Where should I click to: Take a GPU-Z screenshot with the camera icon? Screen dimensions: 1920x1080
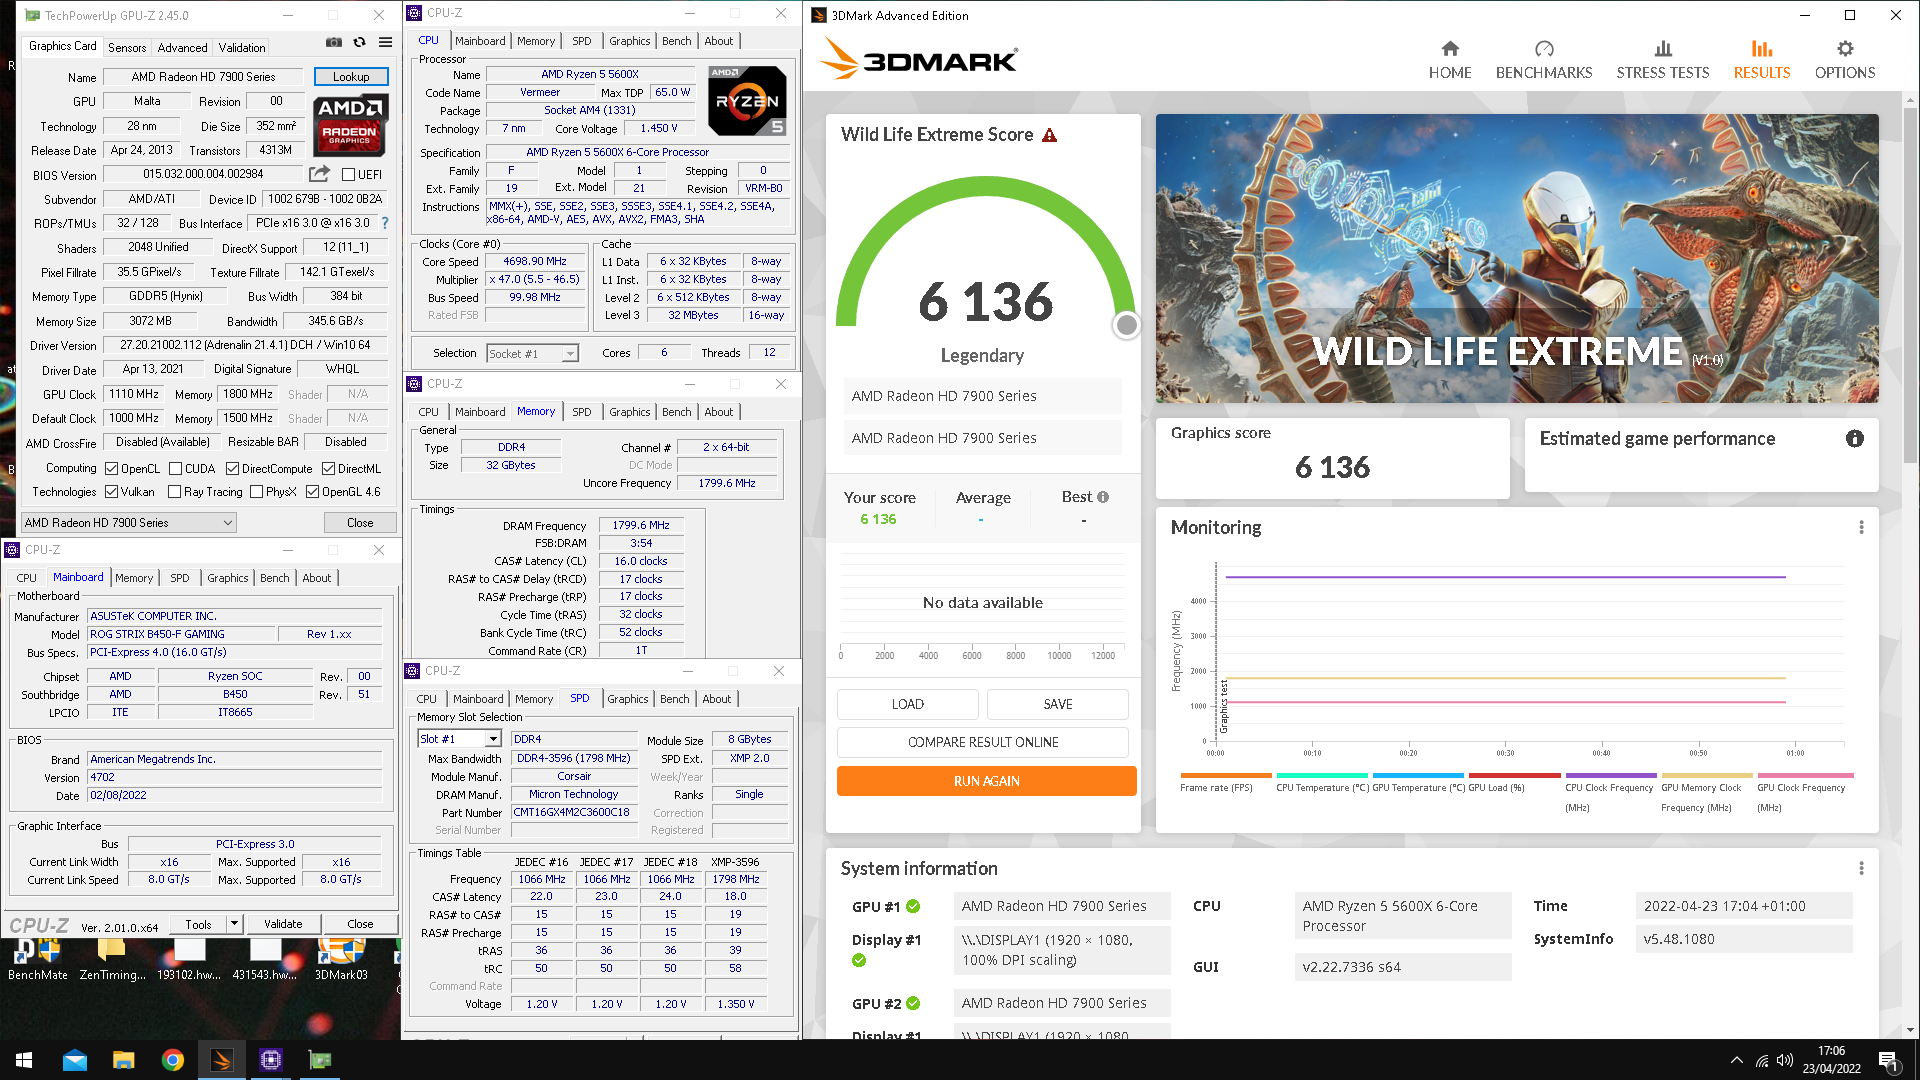tap(334, 42)
